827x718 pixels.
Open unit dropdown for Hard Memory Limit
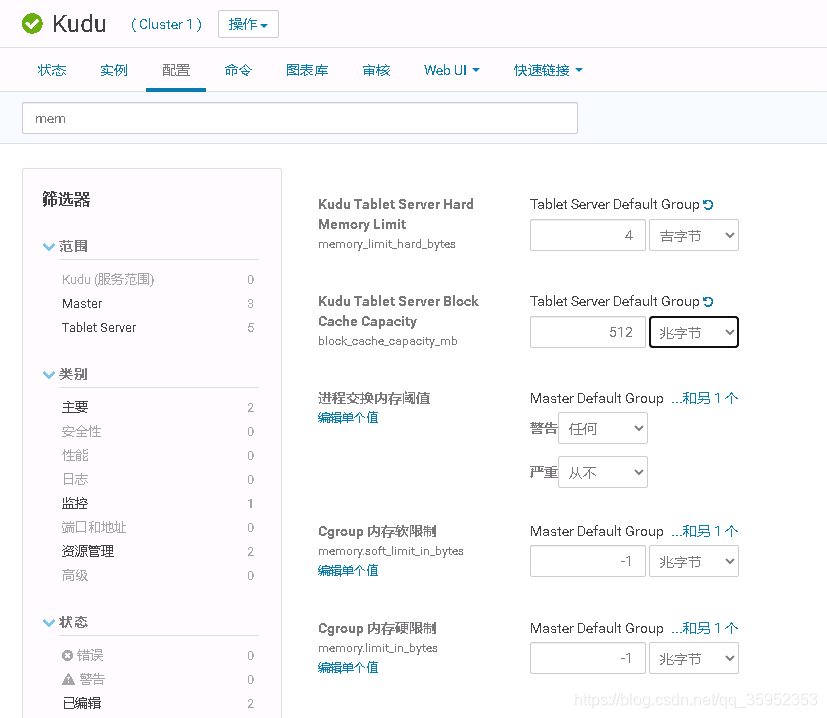694,235
